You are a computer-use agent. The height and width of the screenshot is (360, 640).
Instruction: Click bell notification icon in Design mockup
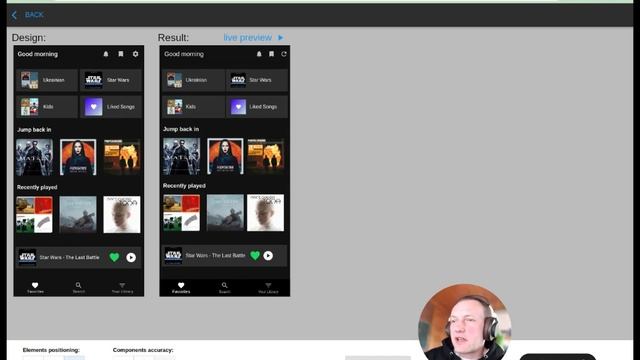click(x=106, y=54)
